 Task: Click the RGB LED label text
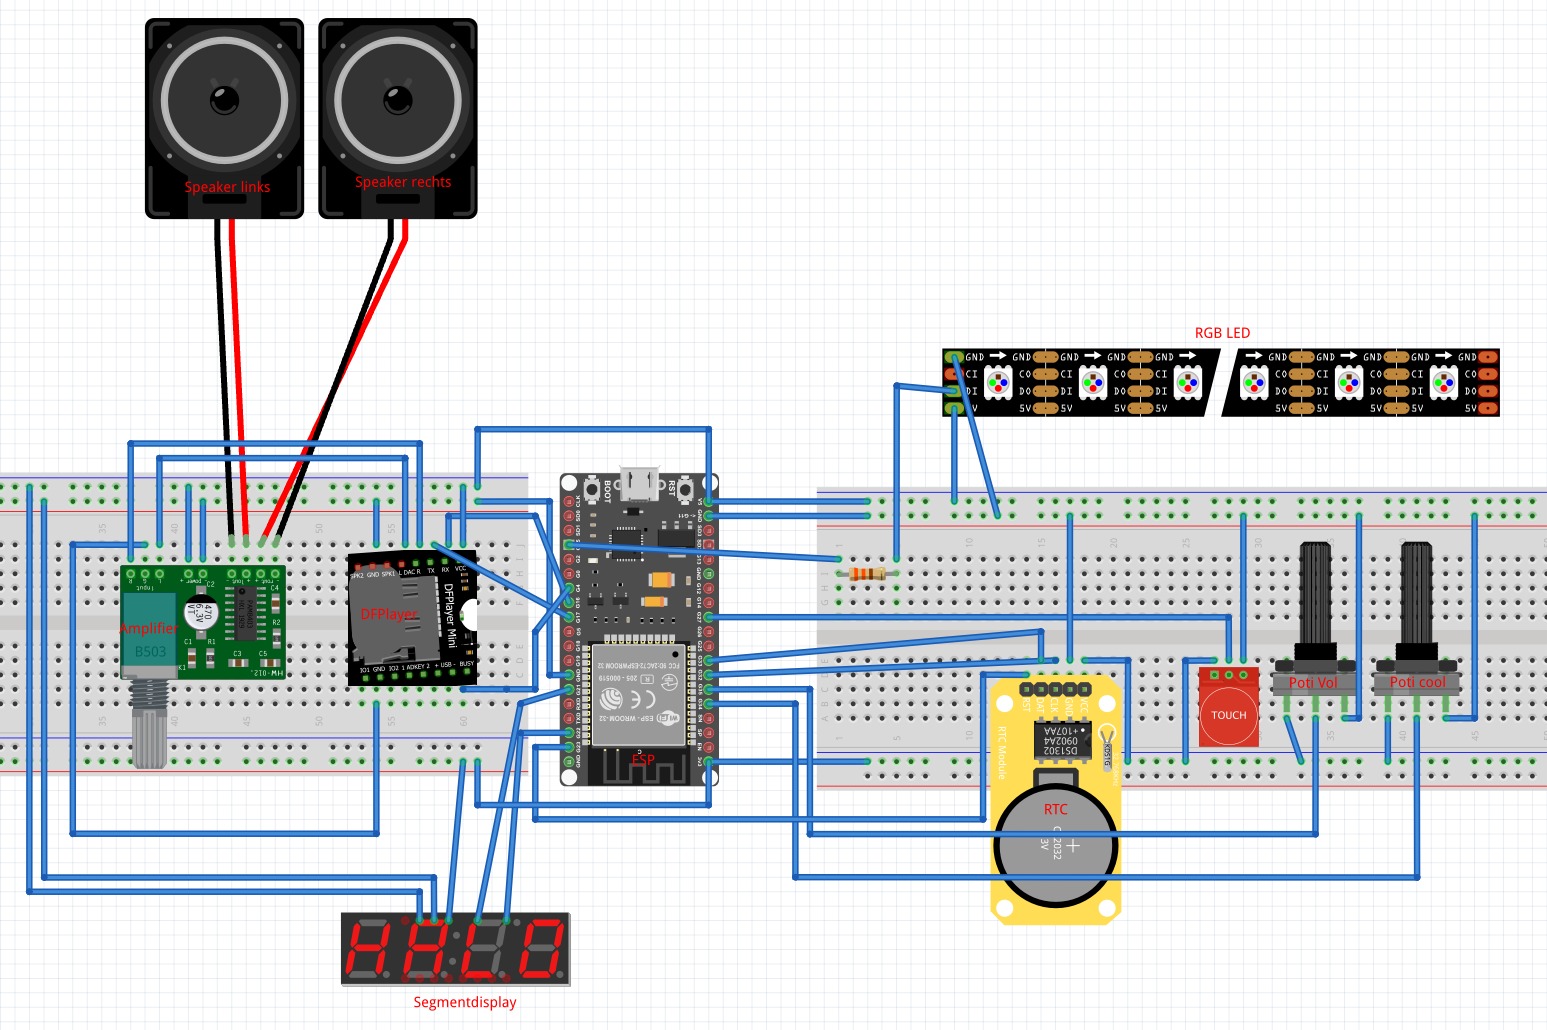(1222, 333)
